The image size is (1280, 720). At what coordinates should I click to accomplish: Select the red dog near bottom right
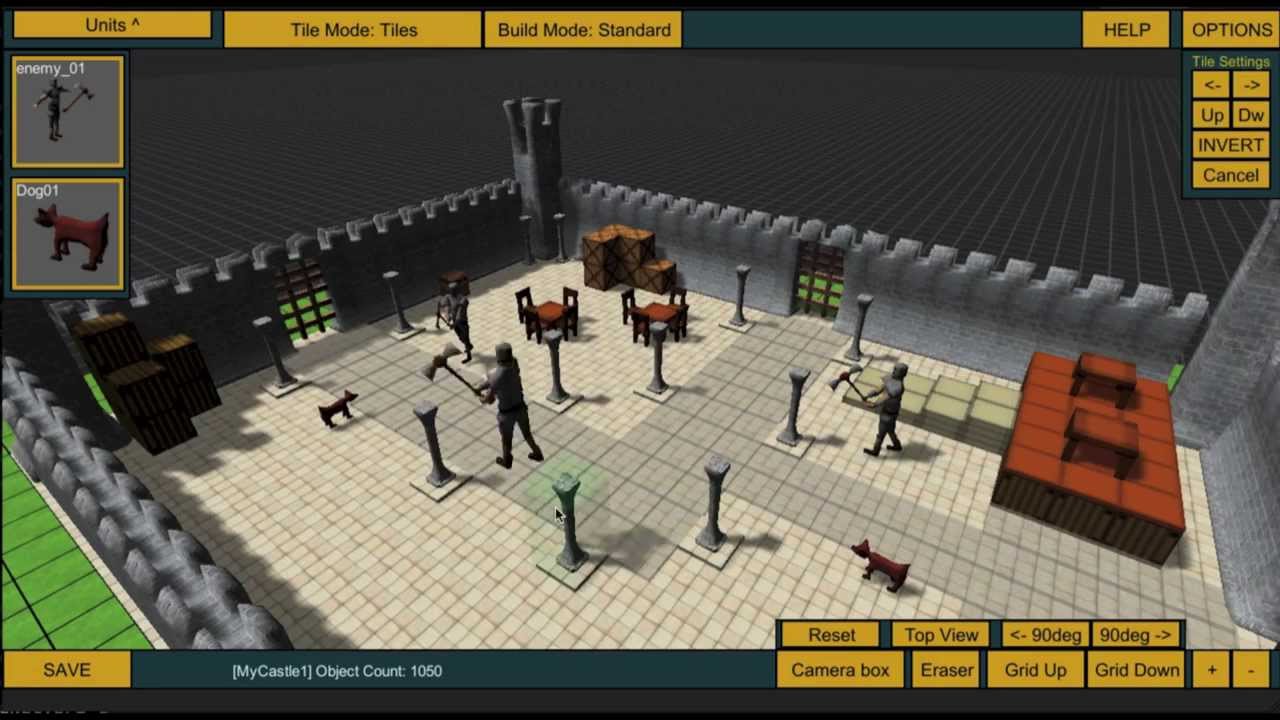tap(880, 565)
